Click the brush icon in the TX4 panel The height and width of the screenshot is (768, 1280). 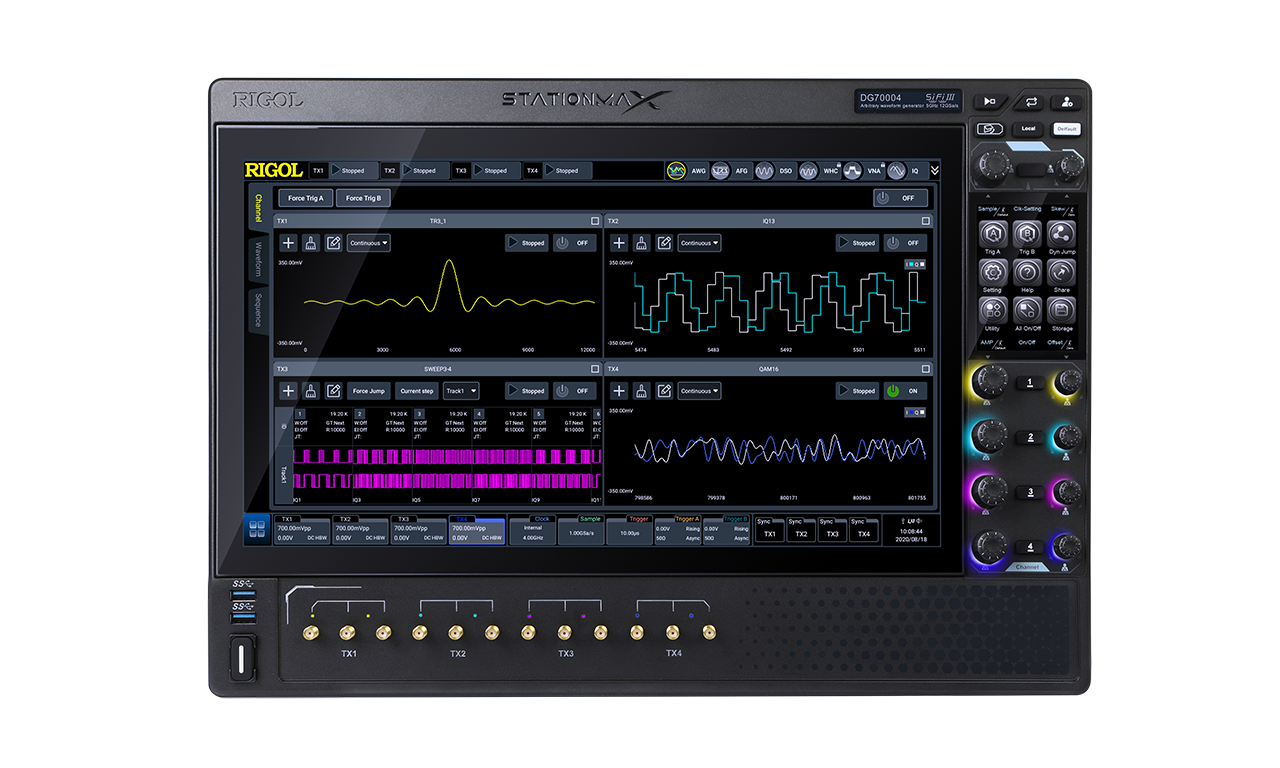642,391
